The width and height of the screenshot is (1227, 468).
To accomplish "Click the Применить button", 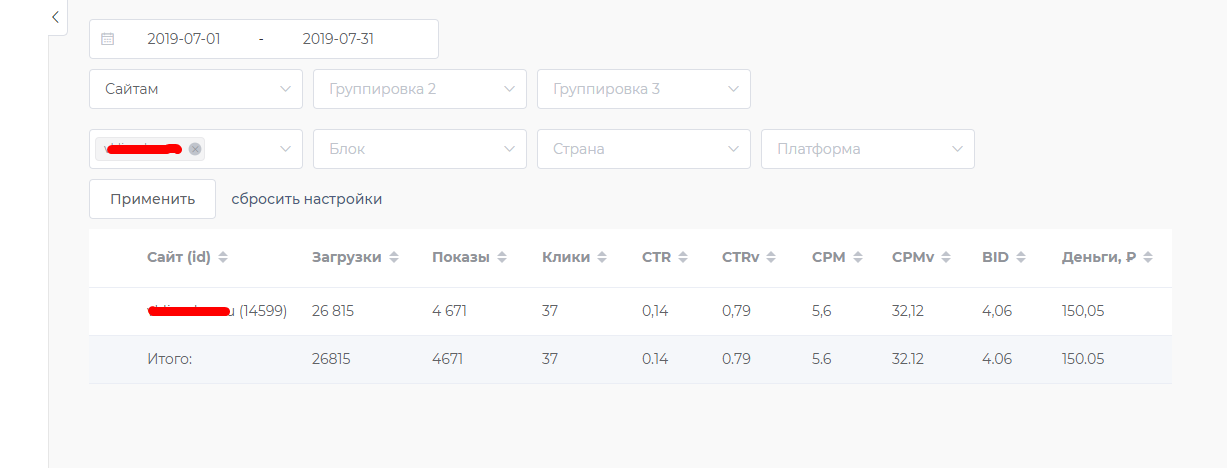I will tap(152, 199).
